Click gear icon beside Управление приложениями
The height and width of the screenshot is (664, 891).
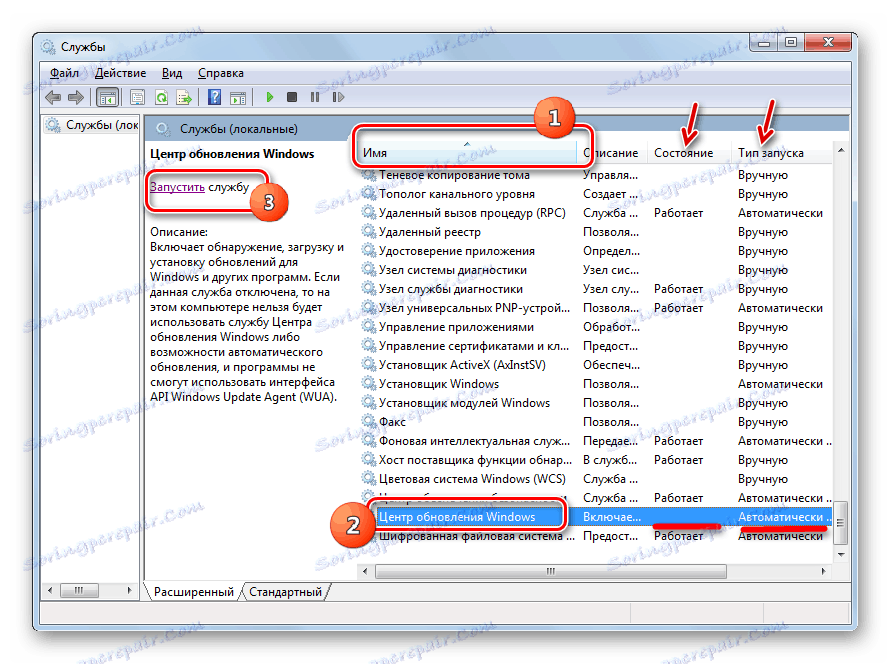pyautogui.click(x=369, y=327)
